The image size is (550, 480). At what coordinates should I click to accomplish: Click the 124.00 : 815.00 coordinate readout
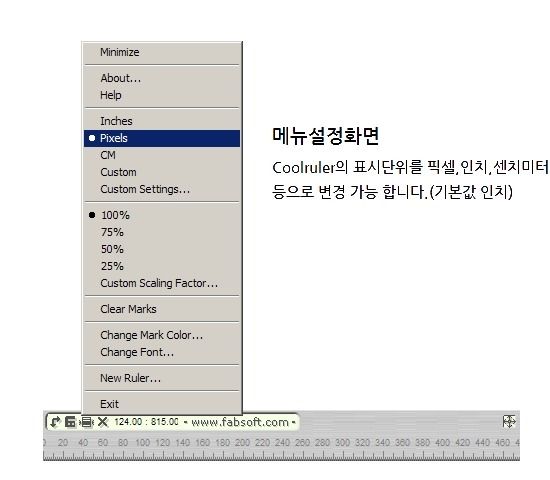tap(146, 421)
